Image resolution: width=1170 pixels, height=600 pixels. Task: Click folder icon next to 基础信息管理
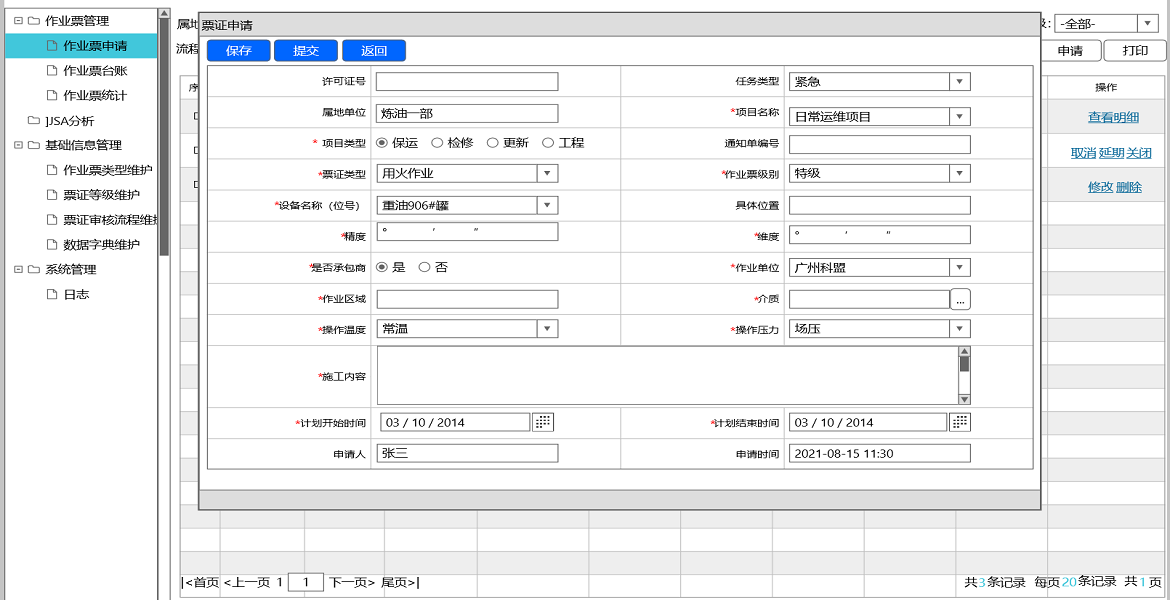click(34, 145)
